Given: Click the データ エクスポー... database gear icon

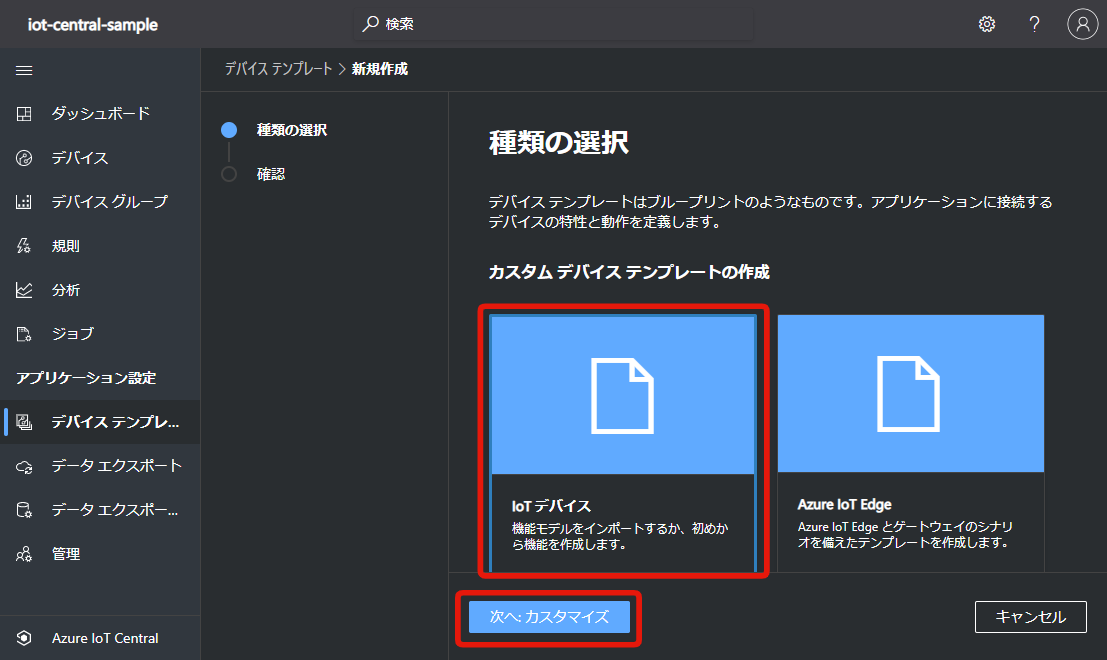Looking at the screenshot, I should click(24, 510).
